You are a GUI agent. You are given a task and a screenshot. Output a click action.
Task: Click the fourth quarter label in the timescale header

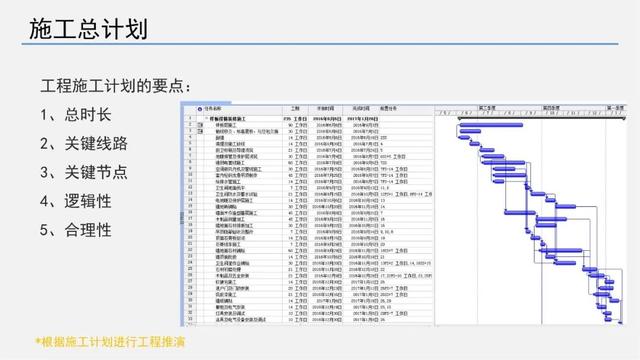(x=551, y=108)
